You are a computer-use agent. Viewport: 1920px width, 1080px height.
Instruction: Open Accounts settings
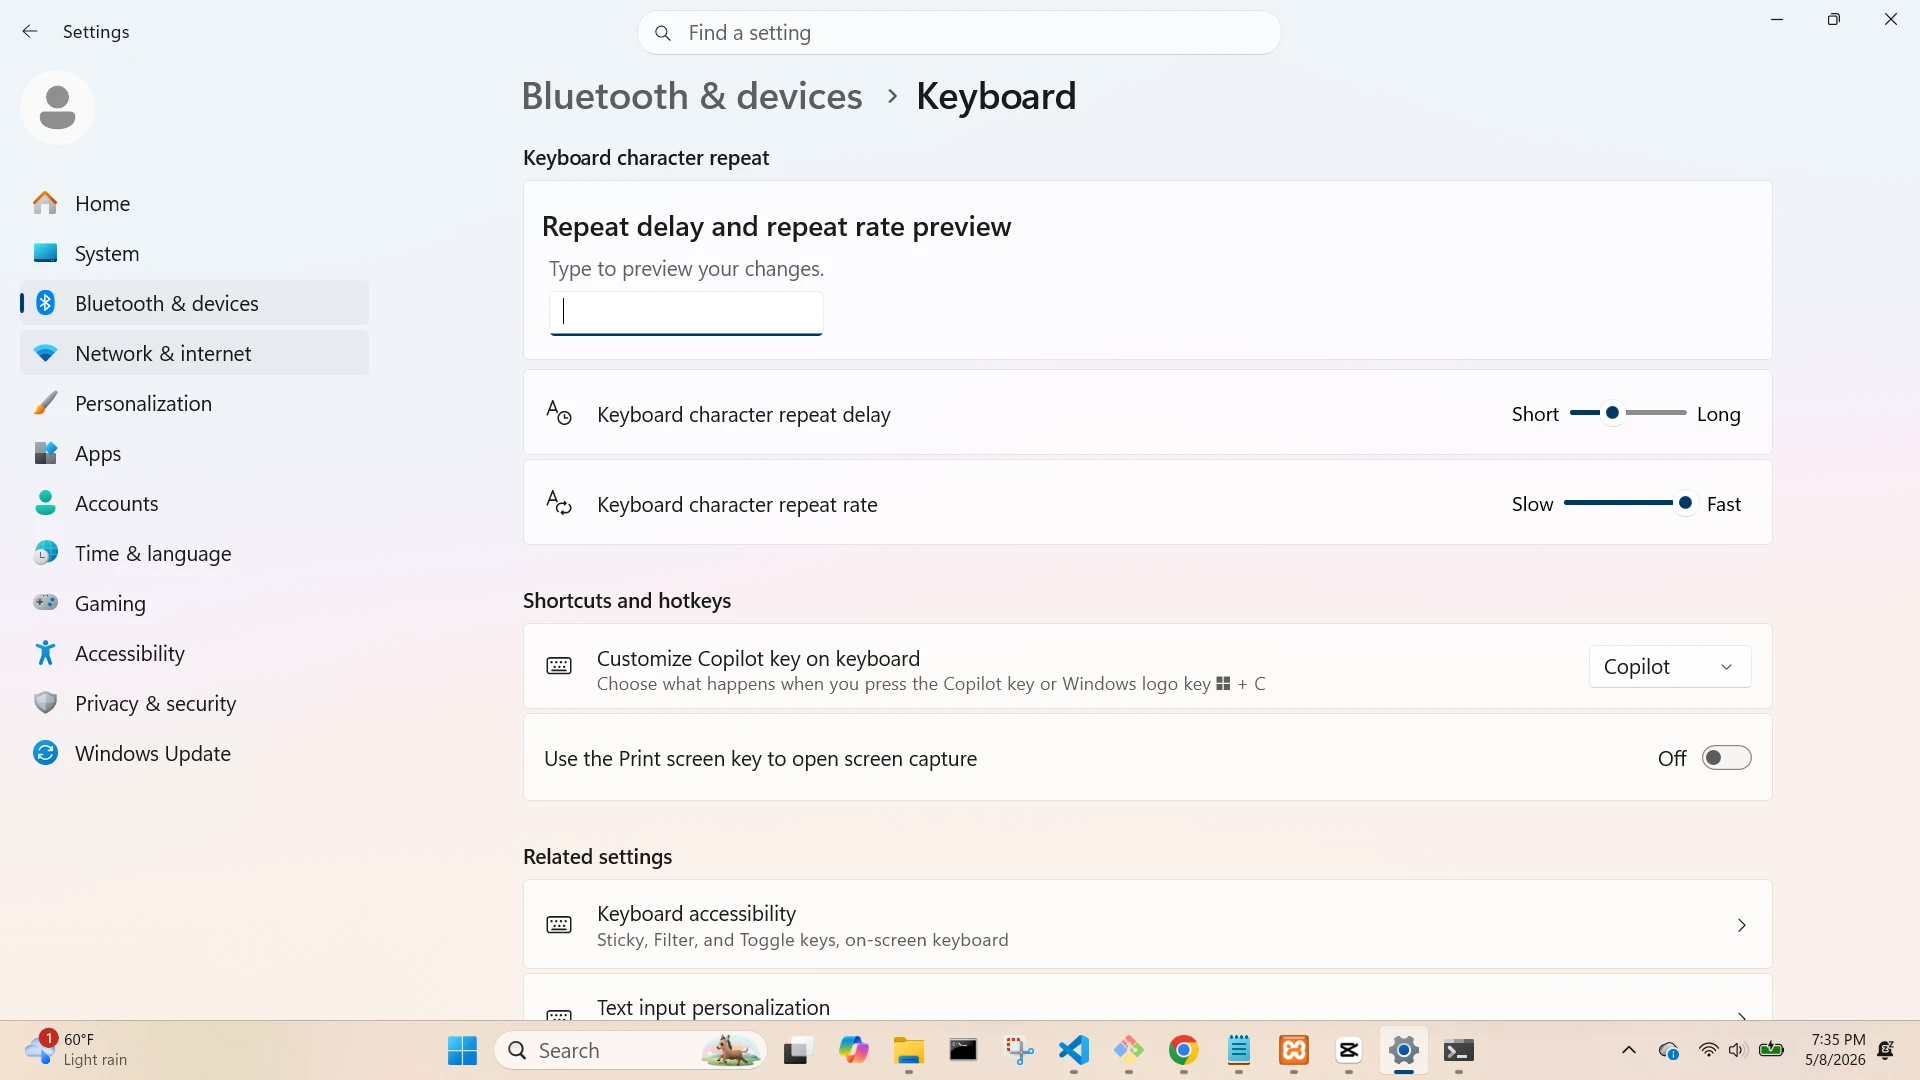(x=194, y=503)
